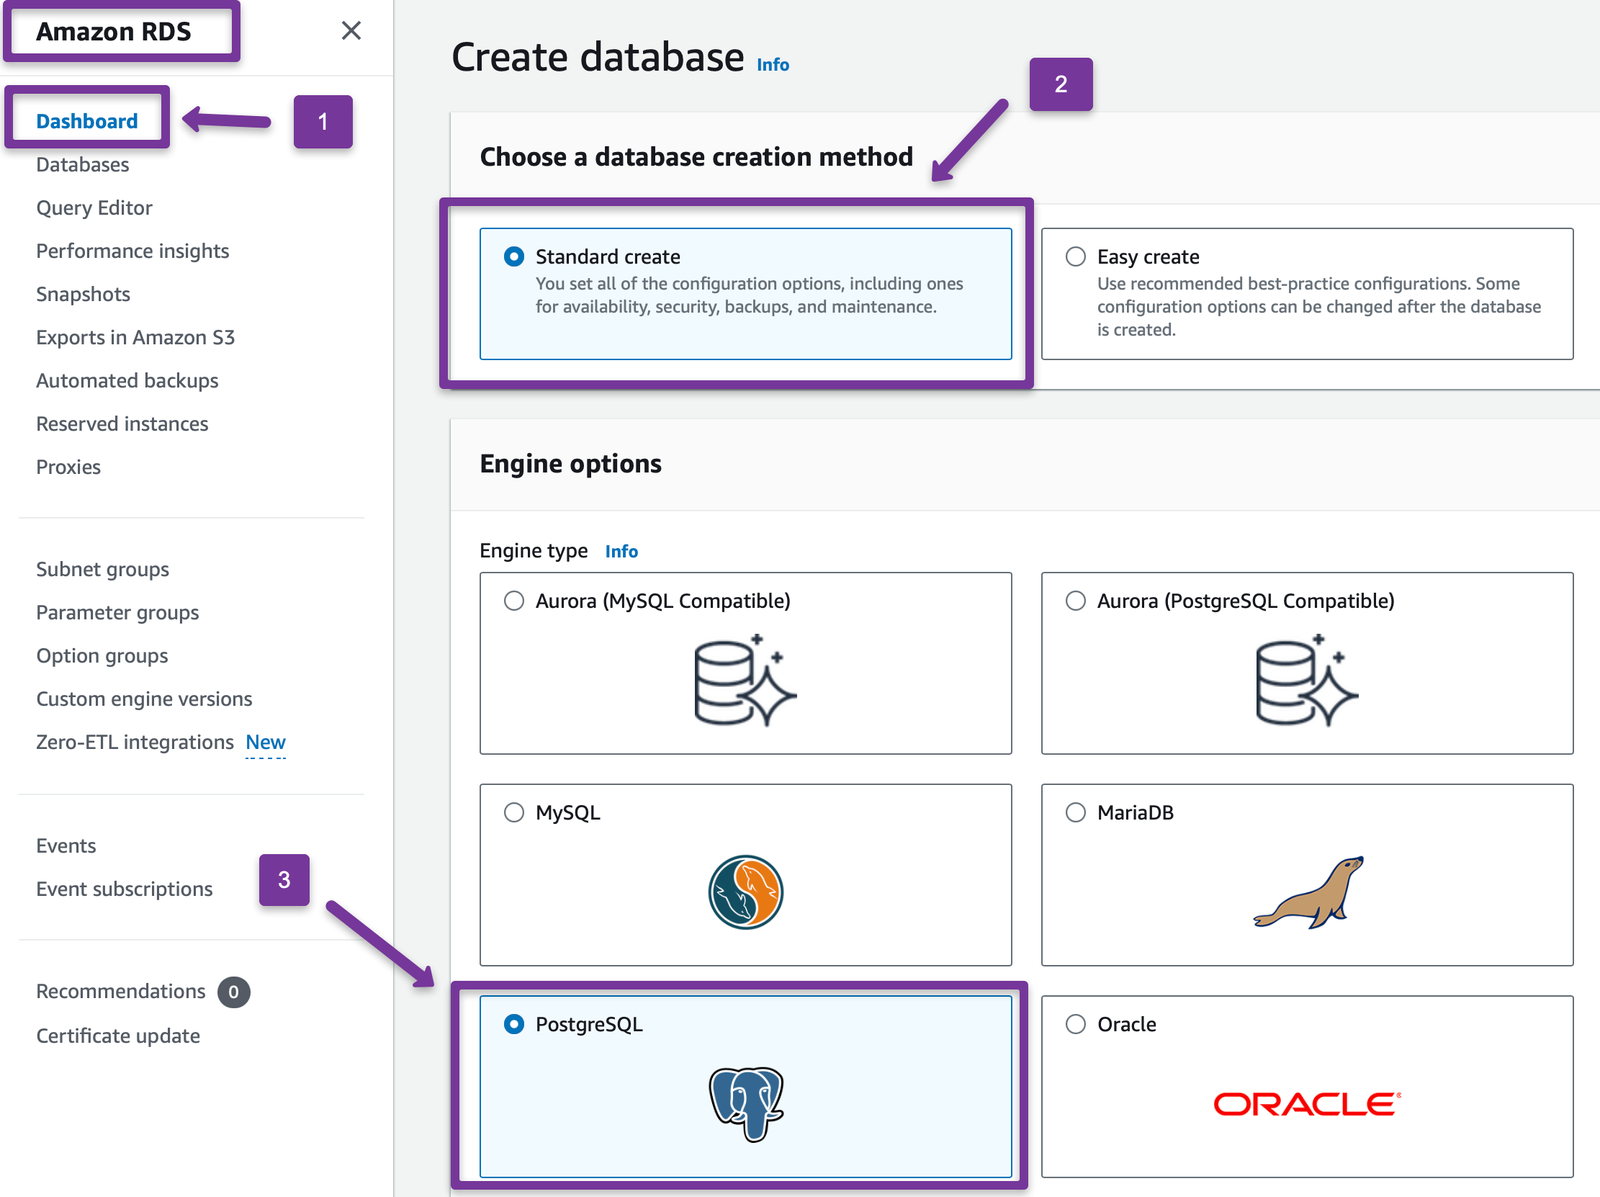Open Automated backups
The height and width of the screenshot is (1197, 1600).
click(x=127, y=380)
